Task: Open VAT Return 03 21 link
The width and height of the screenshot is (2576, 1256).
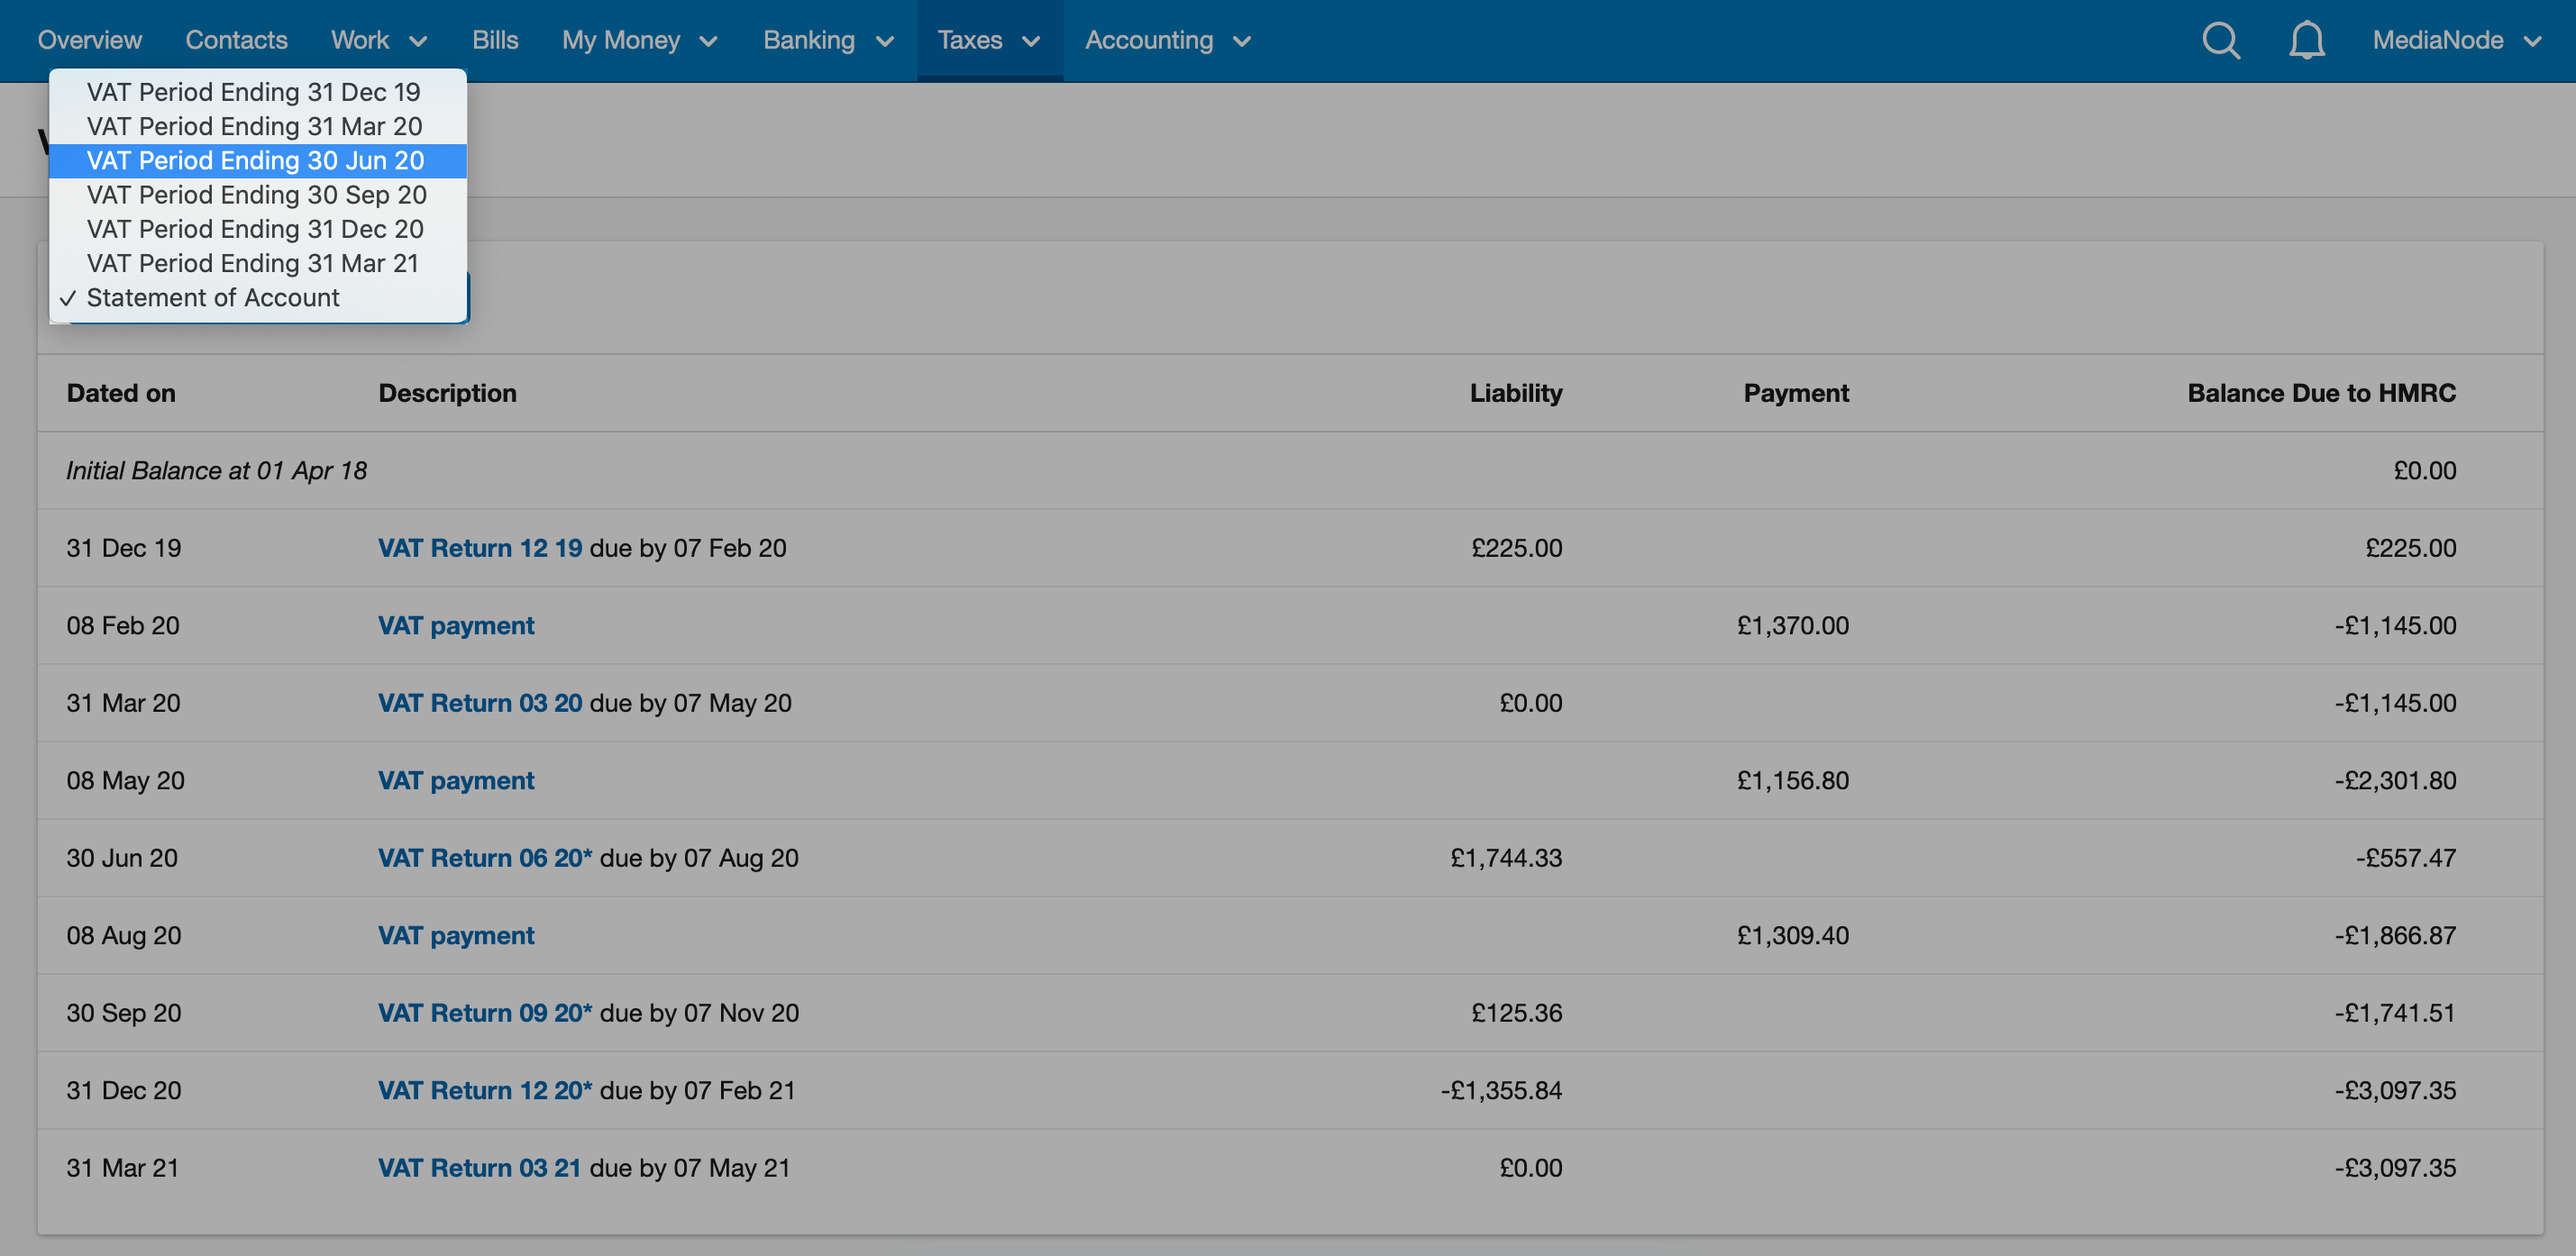Action: (479, 1168)
